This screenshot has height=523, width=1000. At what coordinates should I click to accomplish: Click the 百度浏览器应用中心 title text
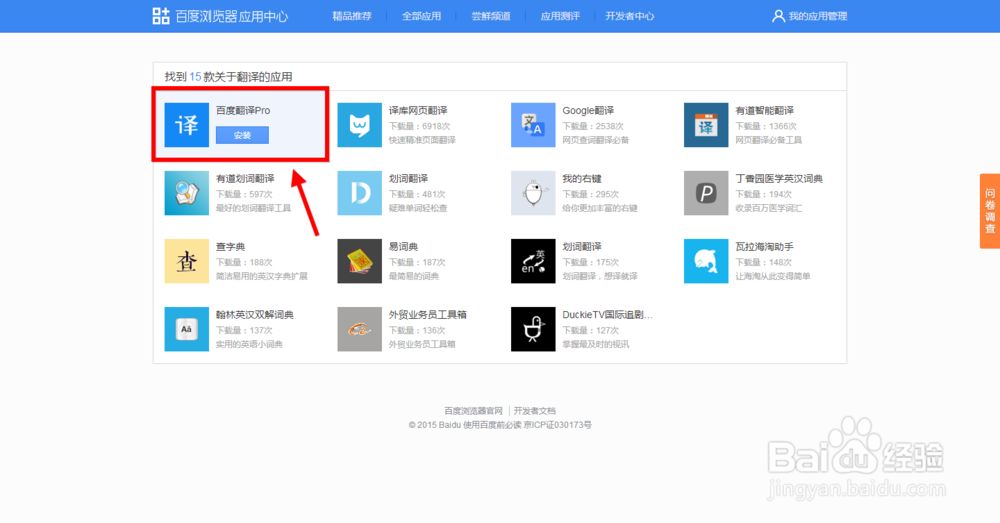[232, 16]
